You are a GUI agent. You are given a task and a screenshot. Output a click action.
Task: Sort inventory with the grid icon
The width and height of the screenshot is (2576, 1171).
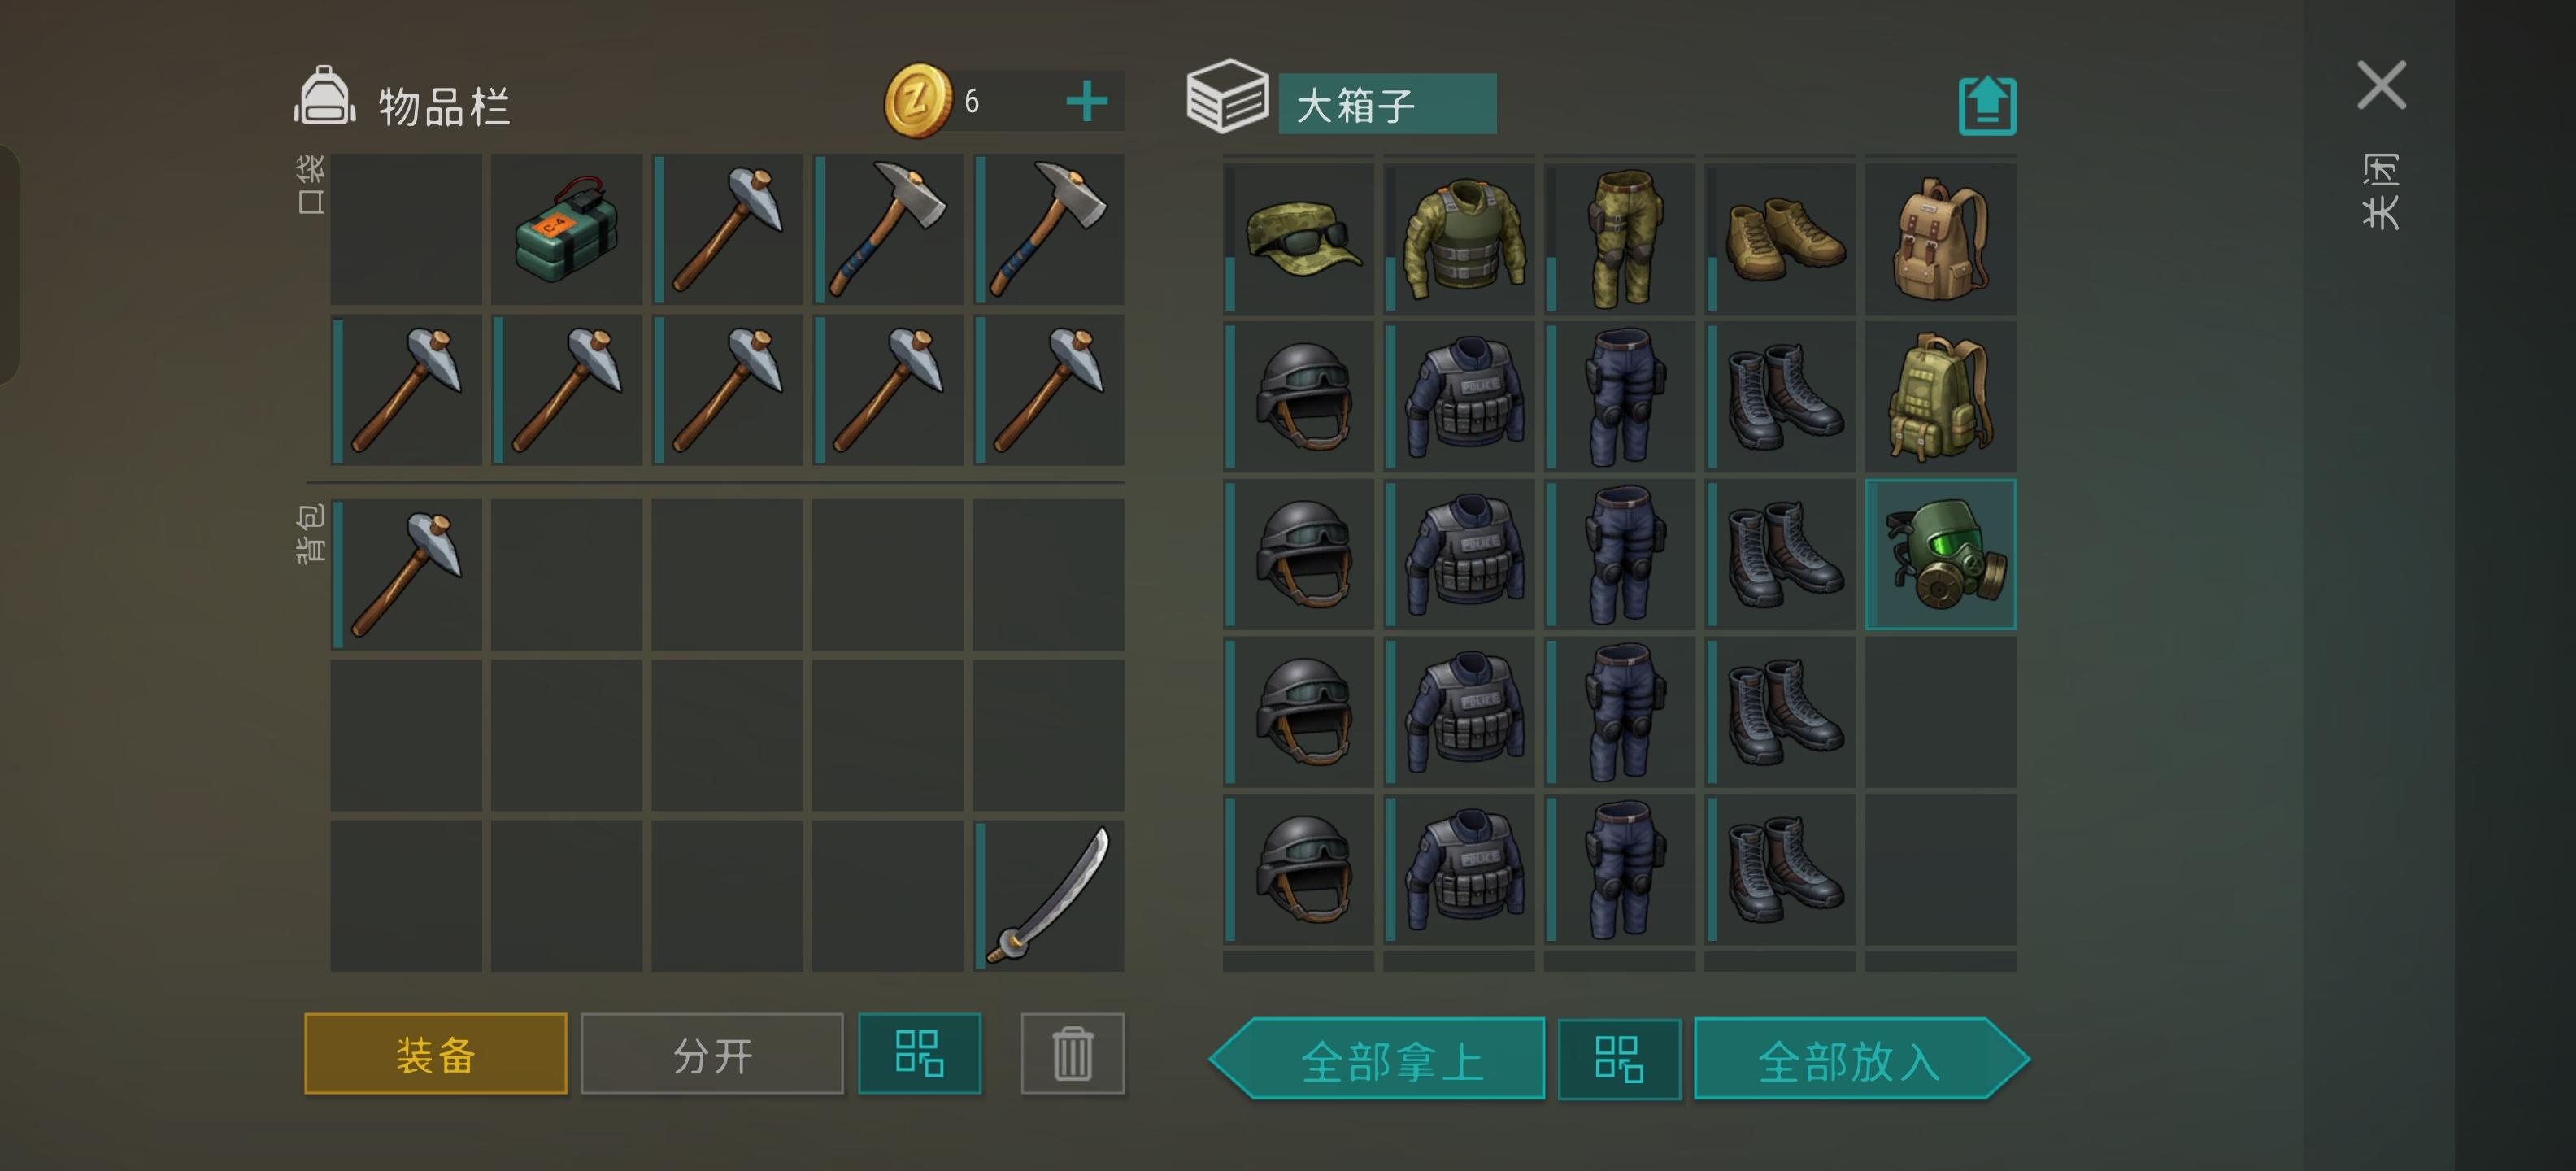[919, 1053]
